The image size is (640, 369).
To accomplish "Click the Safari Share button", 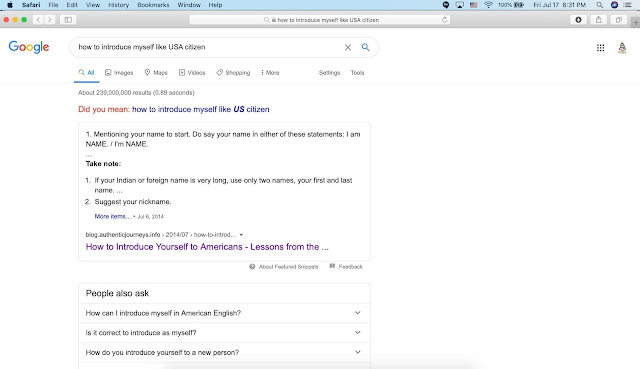I will tap(598, 20).
